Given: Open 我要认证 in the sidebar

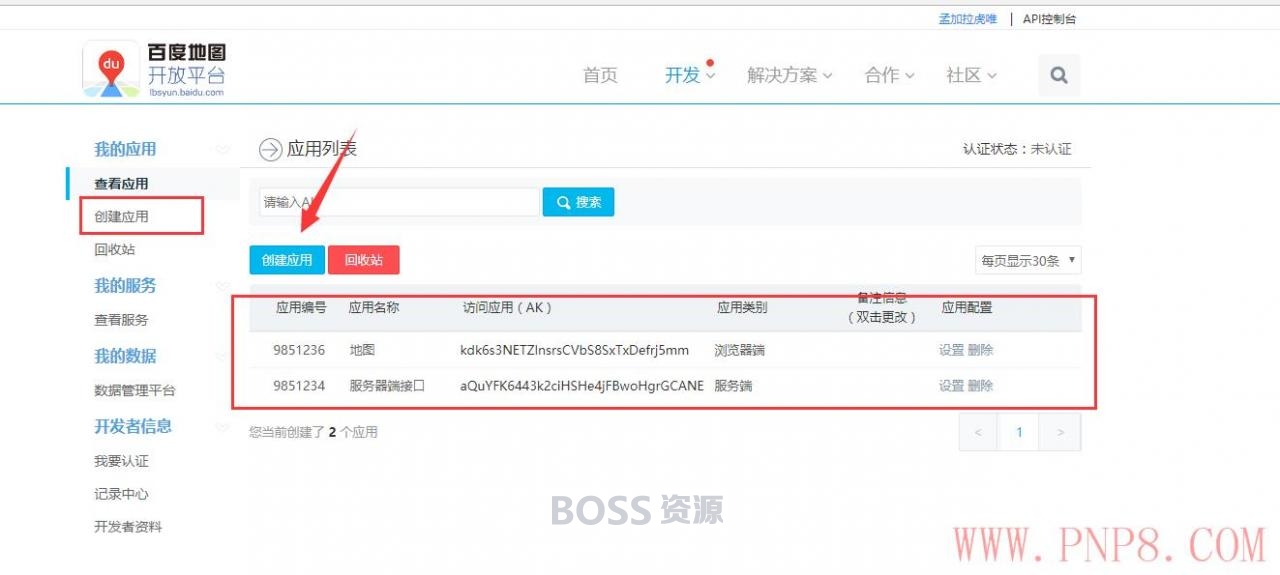Looking at the screenshot, I should click(121, 461).
